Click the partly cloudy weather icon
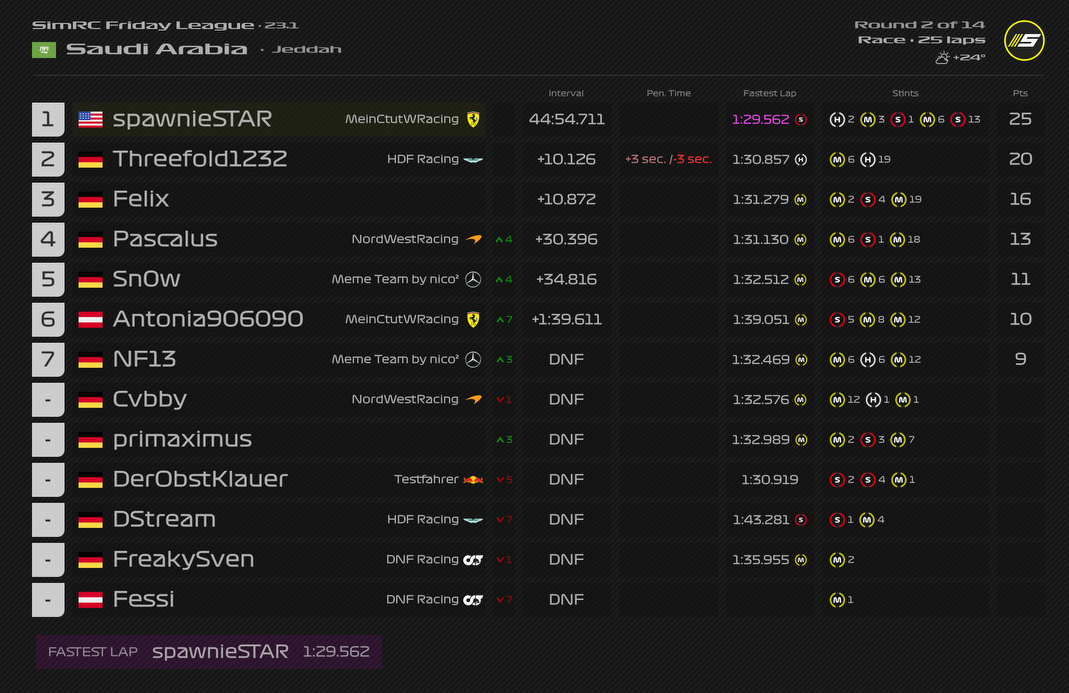The height and width of the screenshot is (693, 1069). [941, 58]
